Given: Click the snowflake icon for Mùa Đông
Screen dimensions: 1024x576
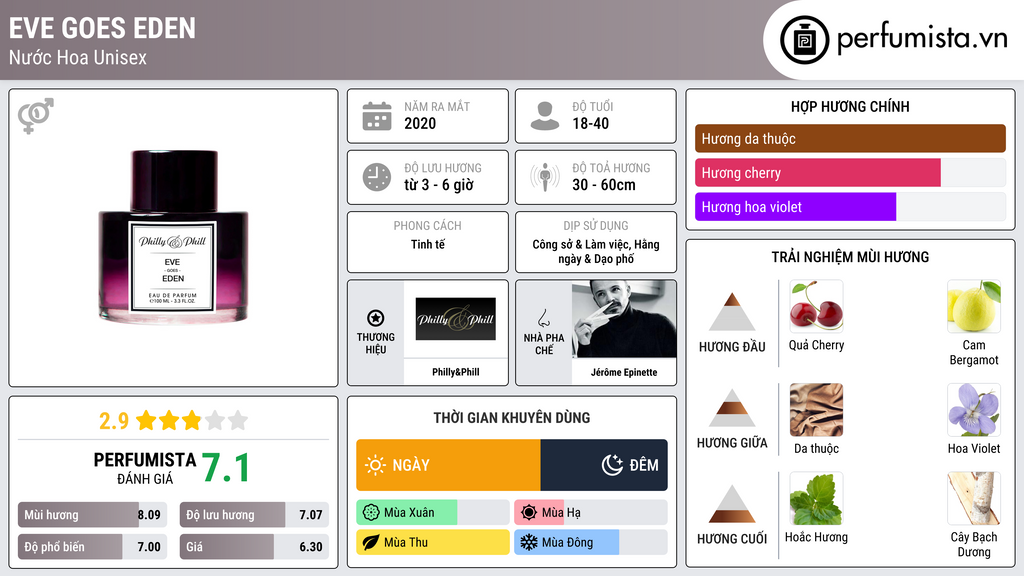Looking at the screenshot, I should coord(529,542).
